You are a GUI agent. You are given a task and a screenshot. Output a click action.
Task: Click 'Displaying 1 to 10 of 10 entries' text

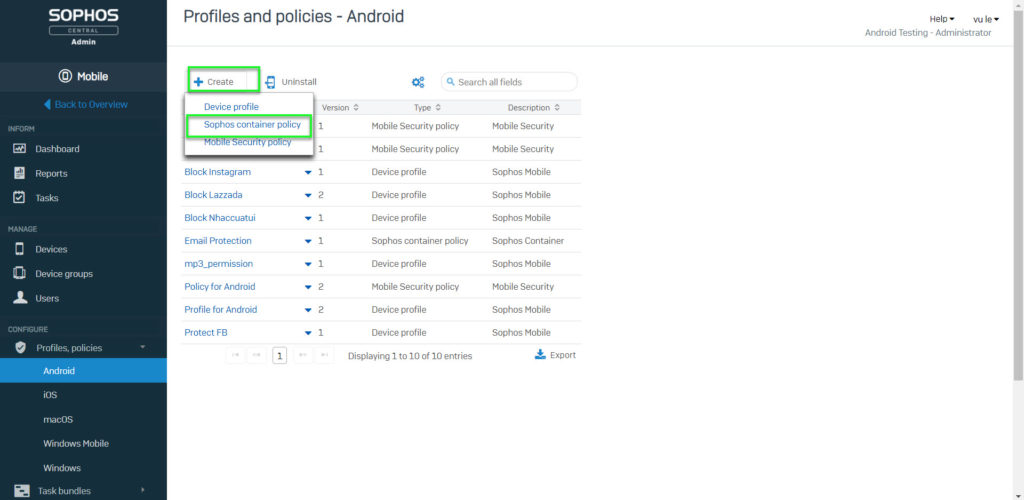pyautogui.click(x=410, y=356)
